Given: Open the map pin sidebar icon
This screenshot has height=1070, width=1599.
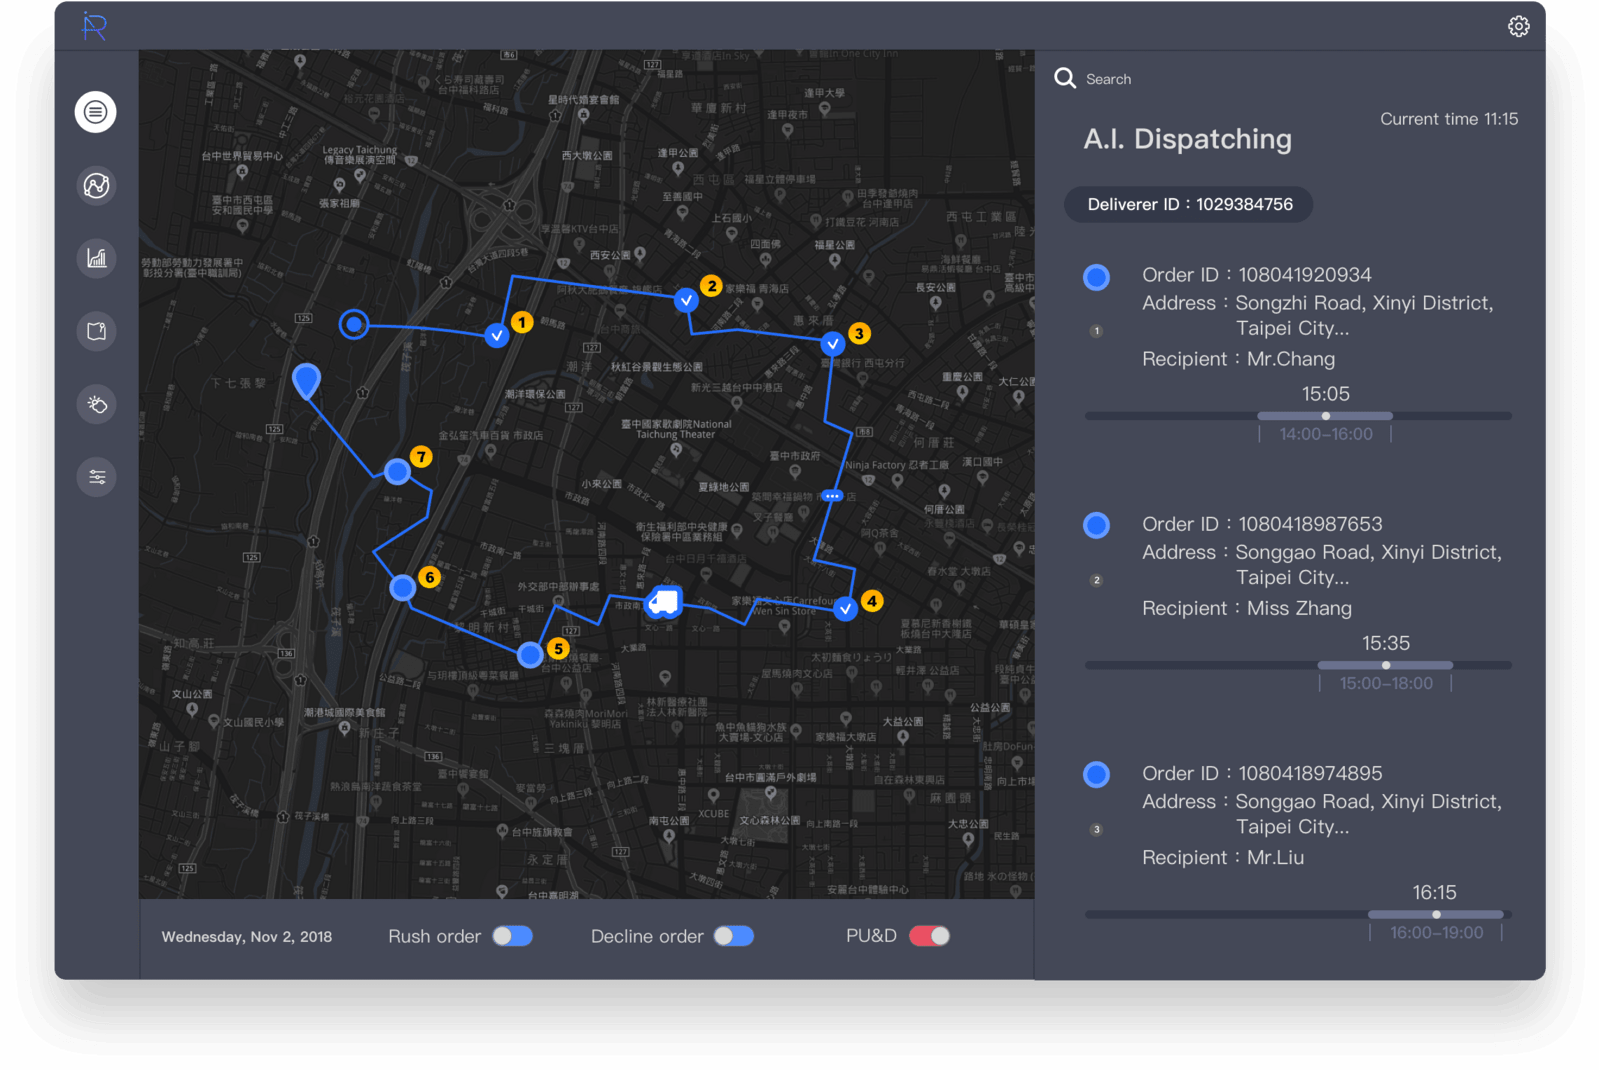Looking at the screenshot, I should pos(96,332).
